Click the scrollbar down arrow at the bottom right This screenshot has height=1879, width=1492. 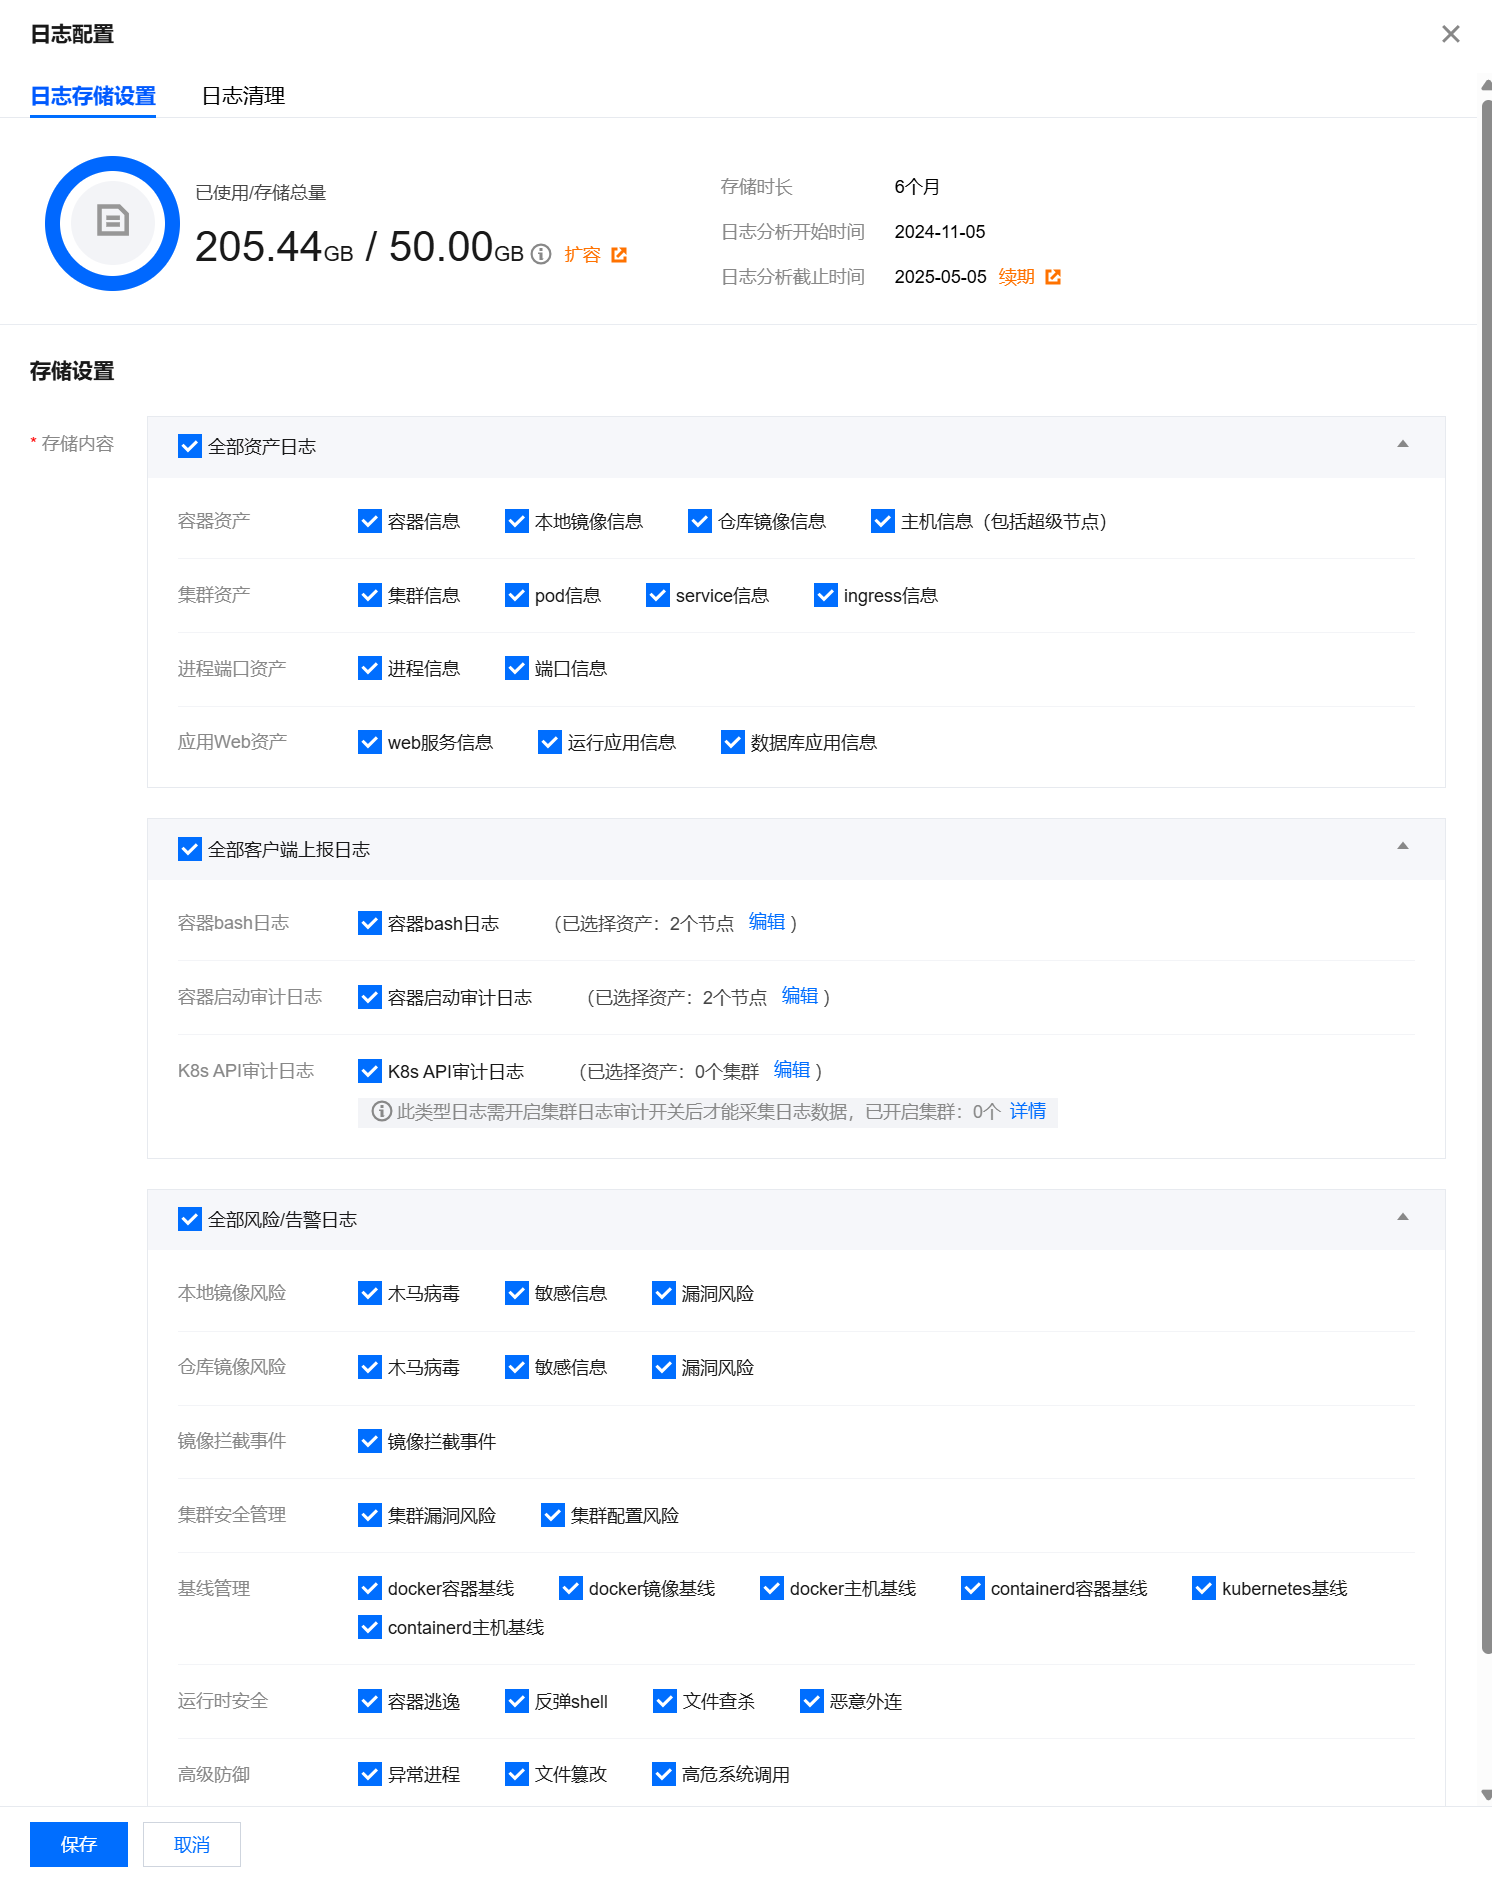(x=1486, y=1795)
